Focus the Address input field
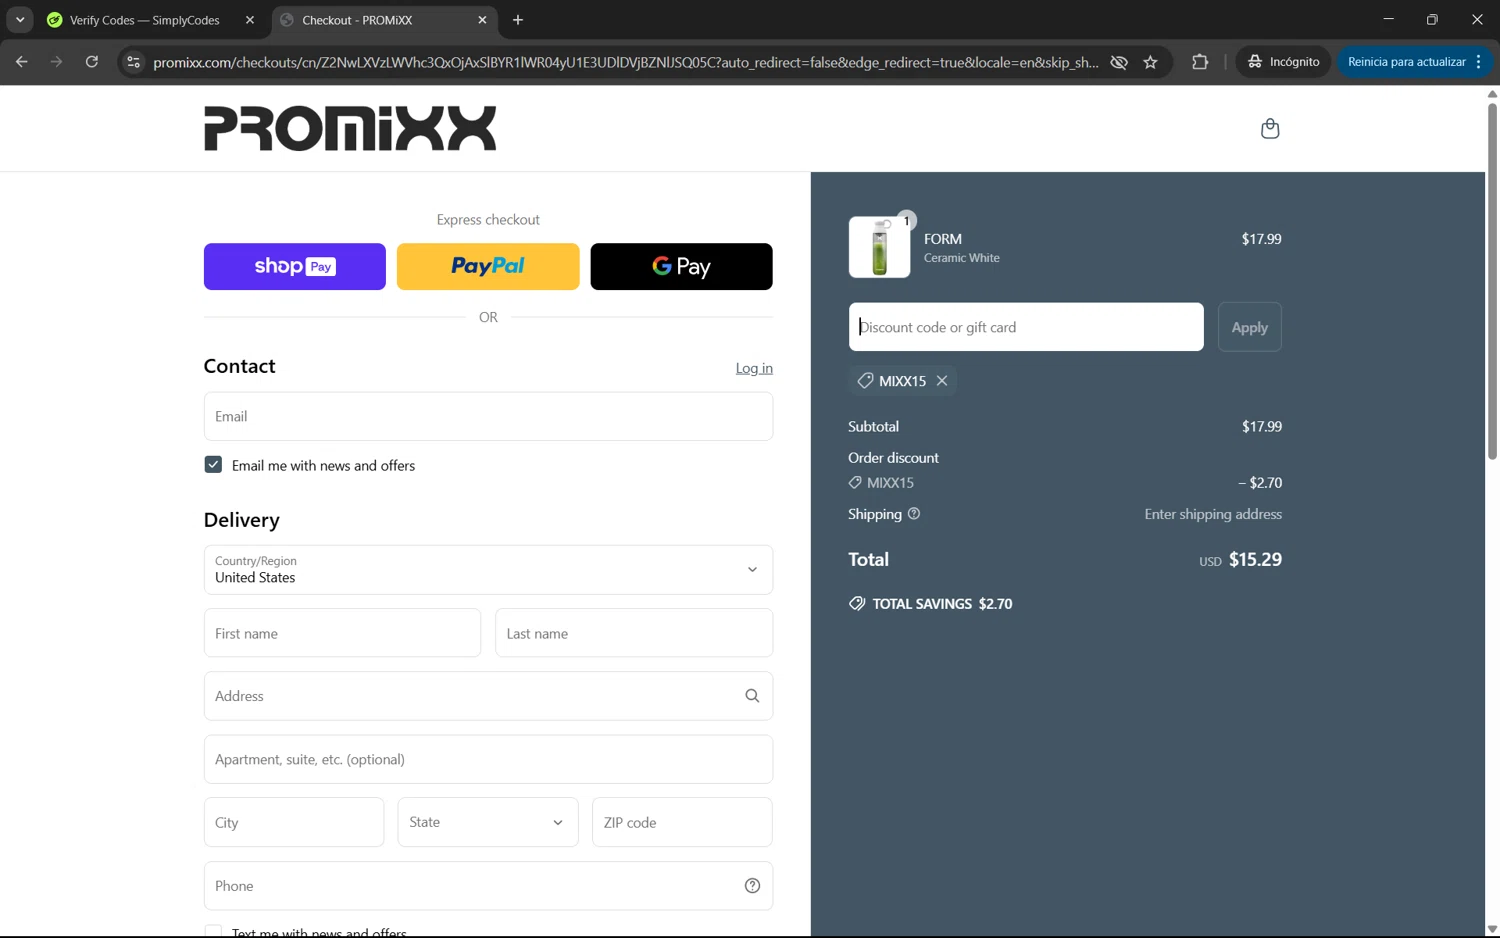The image size is (1500, 938). pyautogui.click(x=488, y=696)
